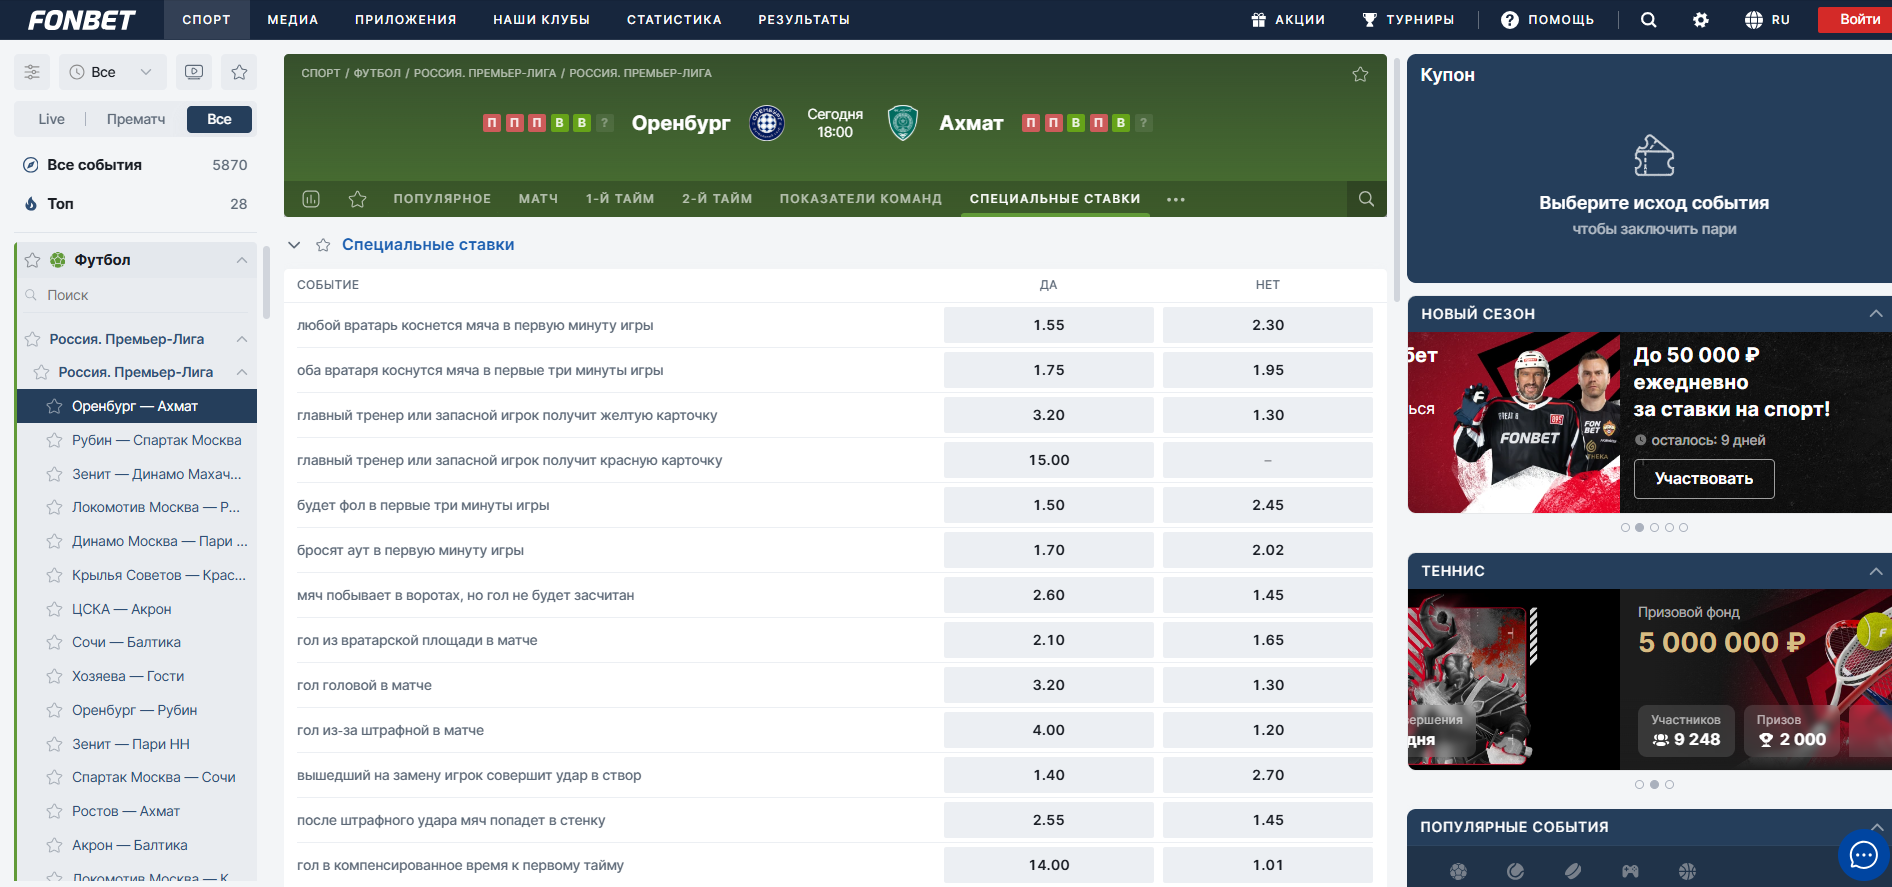1892x887 pixels.
Task: Open the Все time filter dropdown
Action: pyautogui.click(x=111, y=72)
